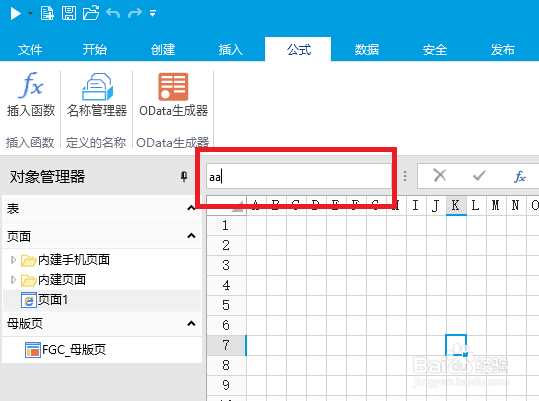Click the select-all corner of the grid
Screen dimensions: 539x401
226,205
